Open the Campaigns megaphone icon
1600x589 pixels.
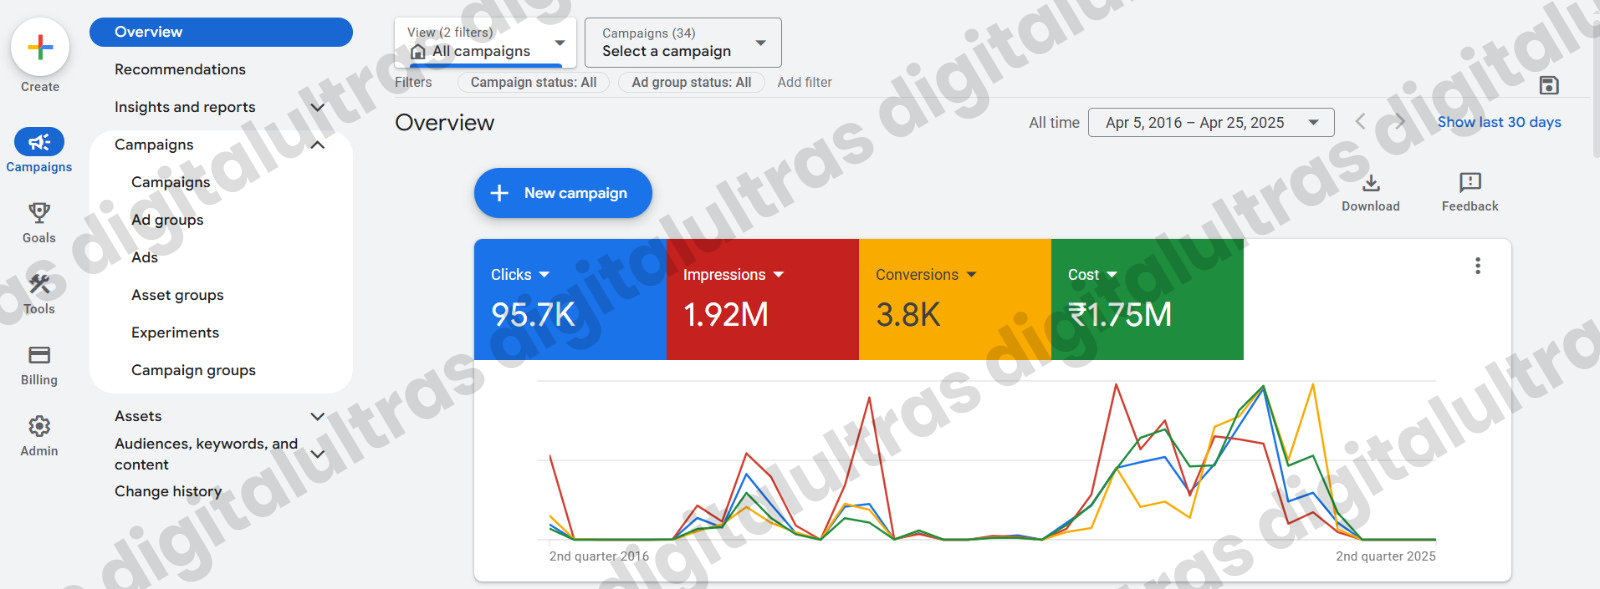click(39, 142)
